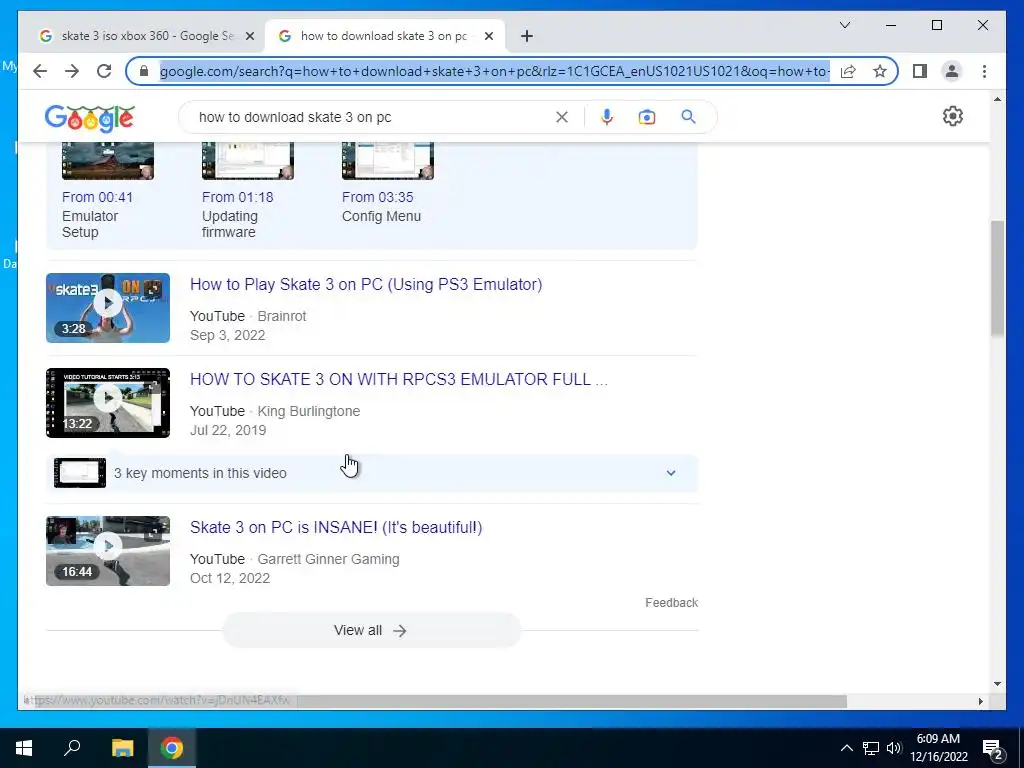The height and width of the screenshot is (768, 1024).
Task: Open the Chrome side panel
Action: [x=920, y=71]
